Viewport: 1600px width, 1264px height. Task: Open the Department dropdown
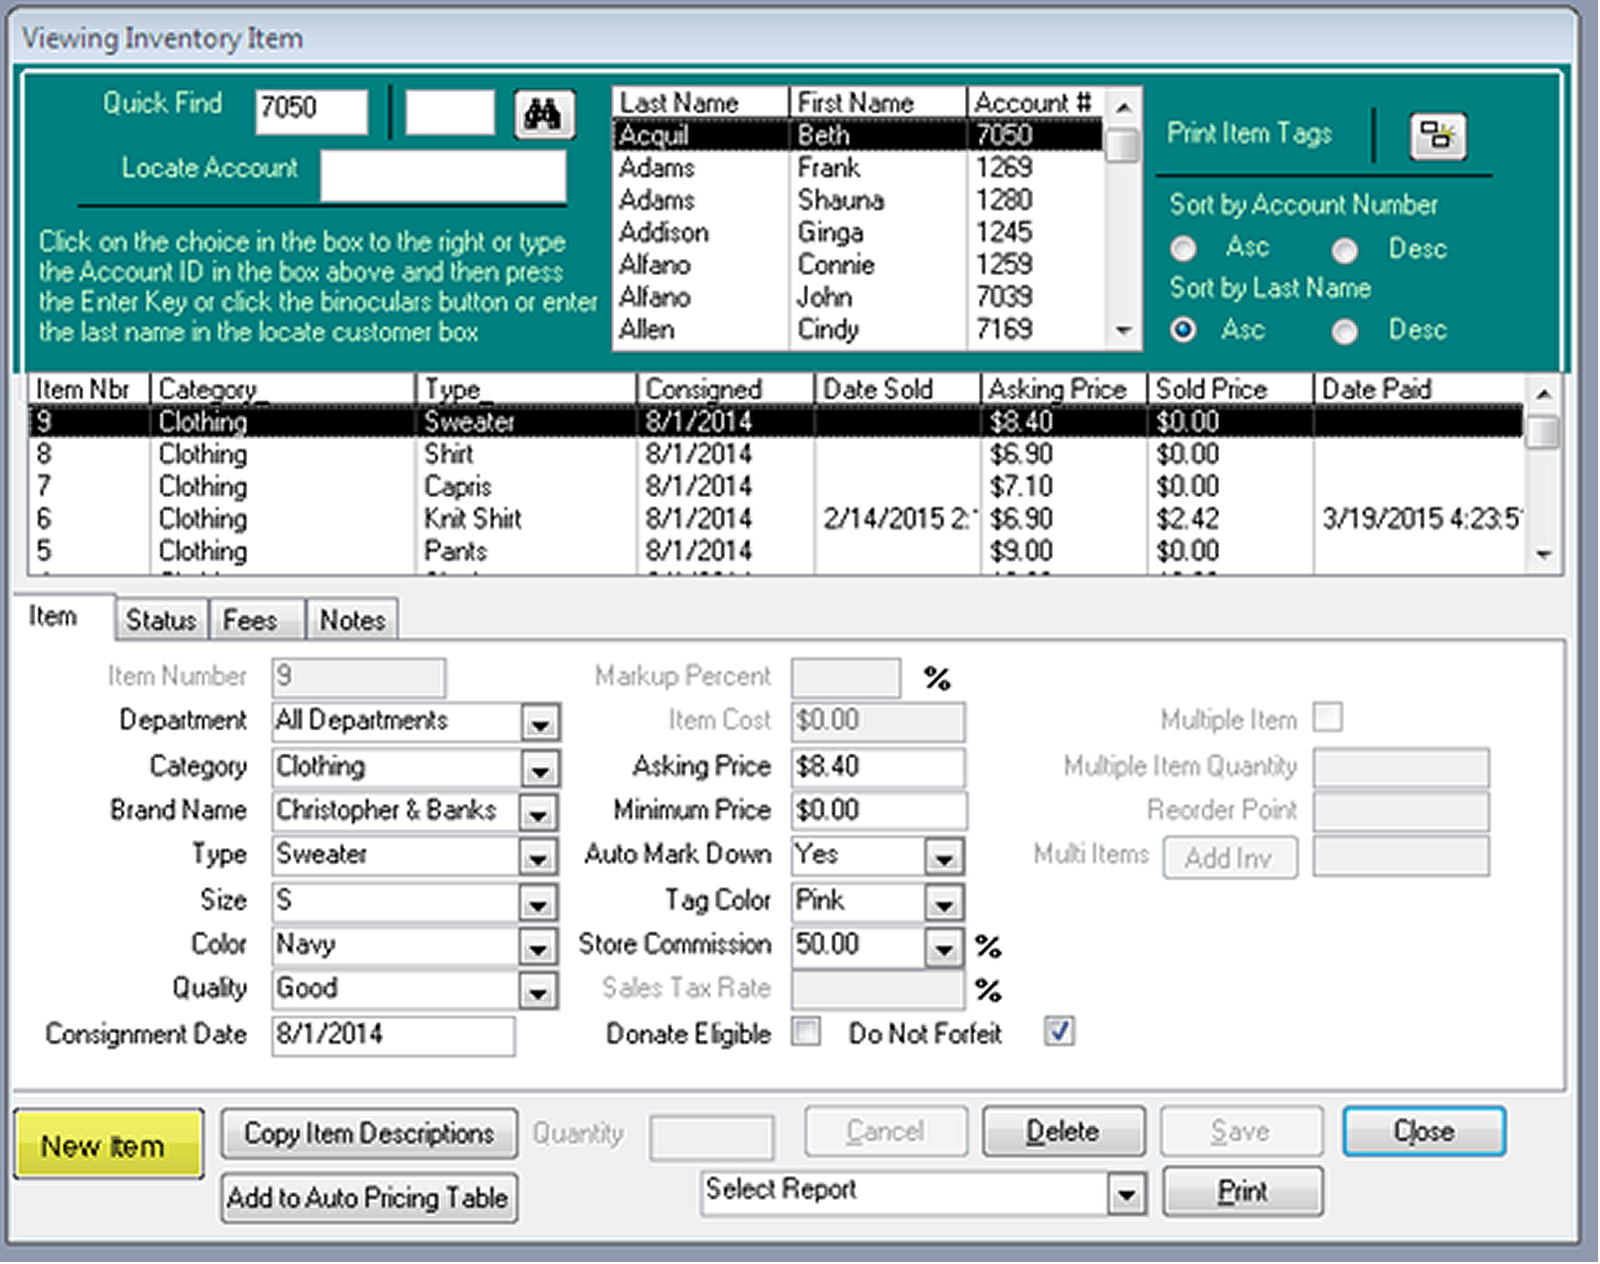point(540,721)
